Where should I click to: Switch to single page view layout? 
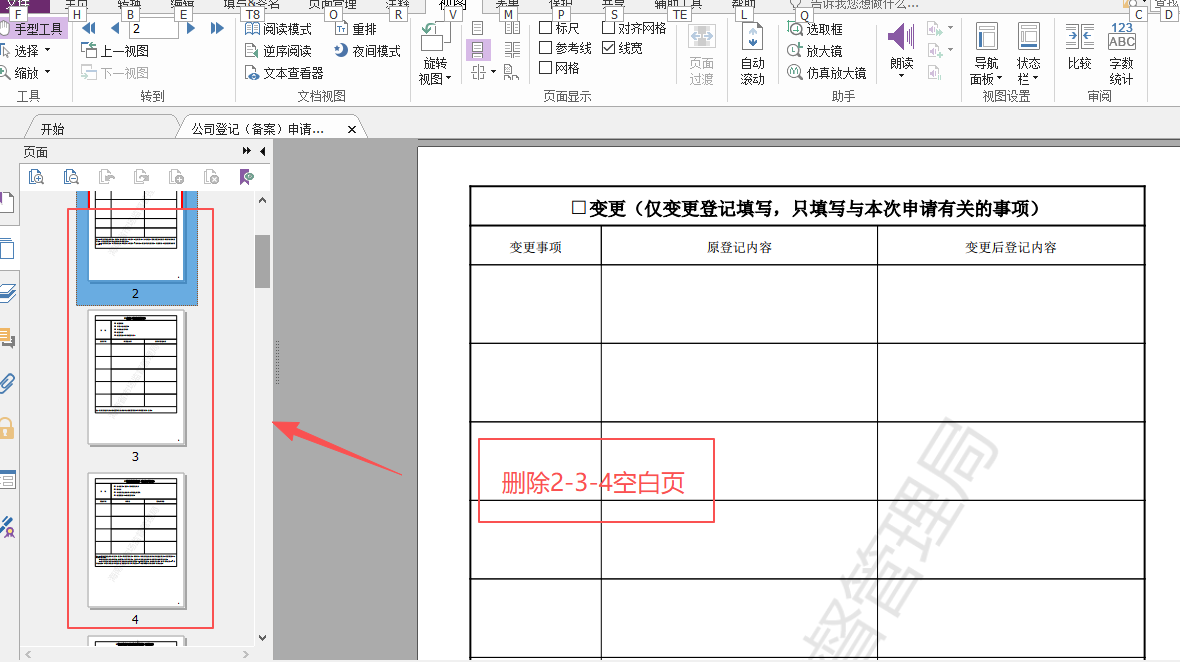pyautogui.click(x=477, y=29)
